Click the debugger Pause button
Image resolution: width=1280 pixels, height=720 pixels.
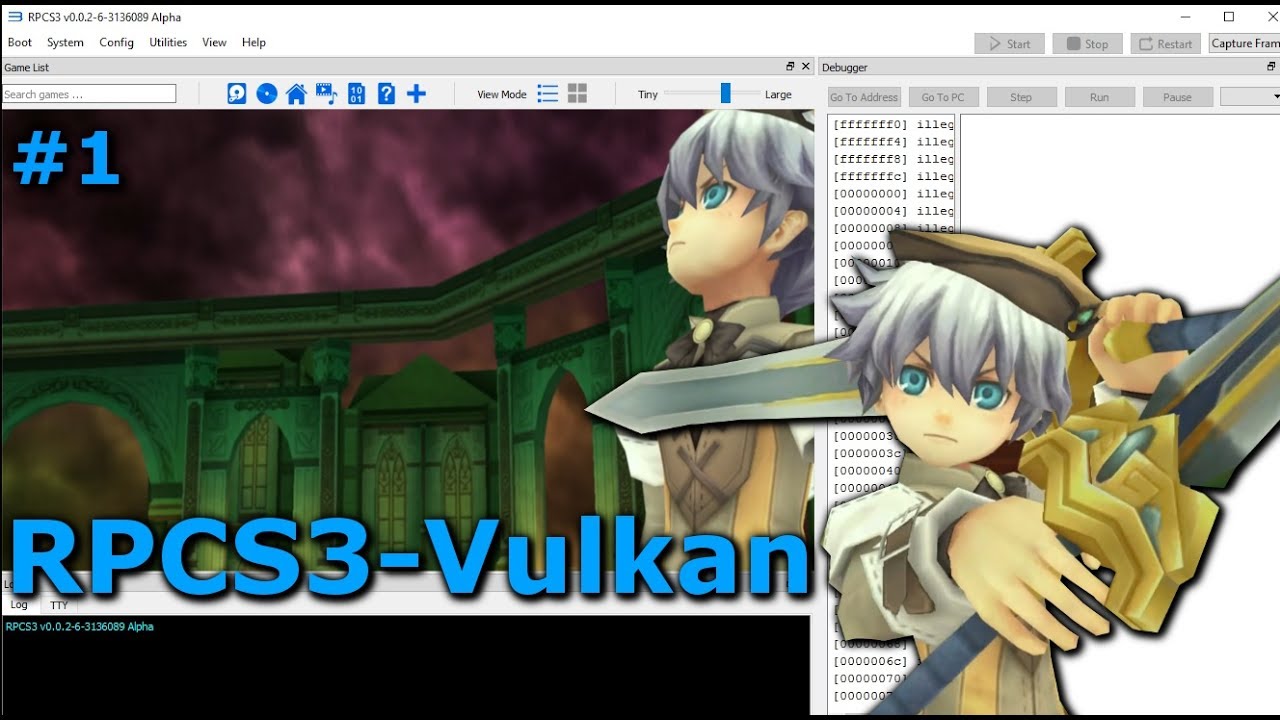[x=1178, y=97]
